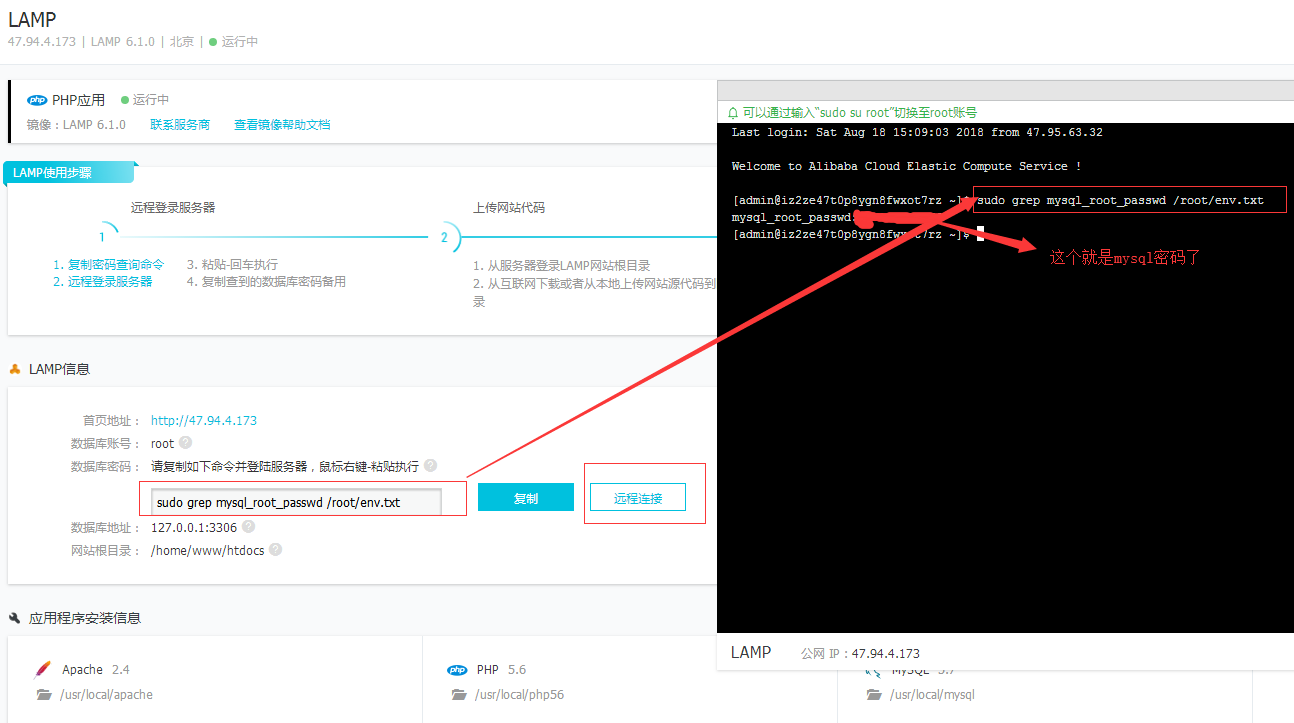Open homepage link http://47.94.4.173
The height and width of the screenshot is (723, 1294).
[x=204, y=420]
